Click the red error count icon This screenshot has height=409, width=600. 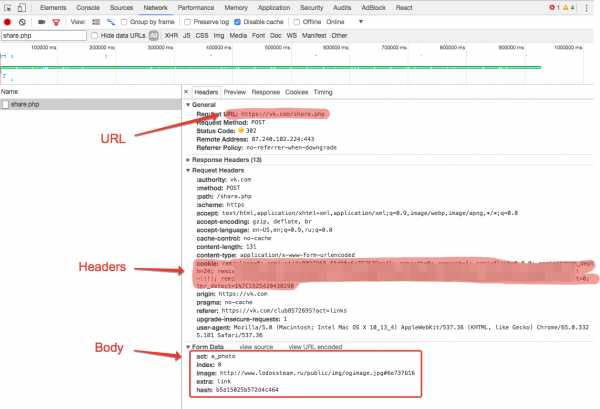pyautogui.click(x=552, y=7)
